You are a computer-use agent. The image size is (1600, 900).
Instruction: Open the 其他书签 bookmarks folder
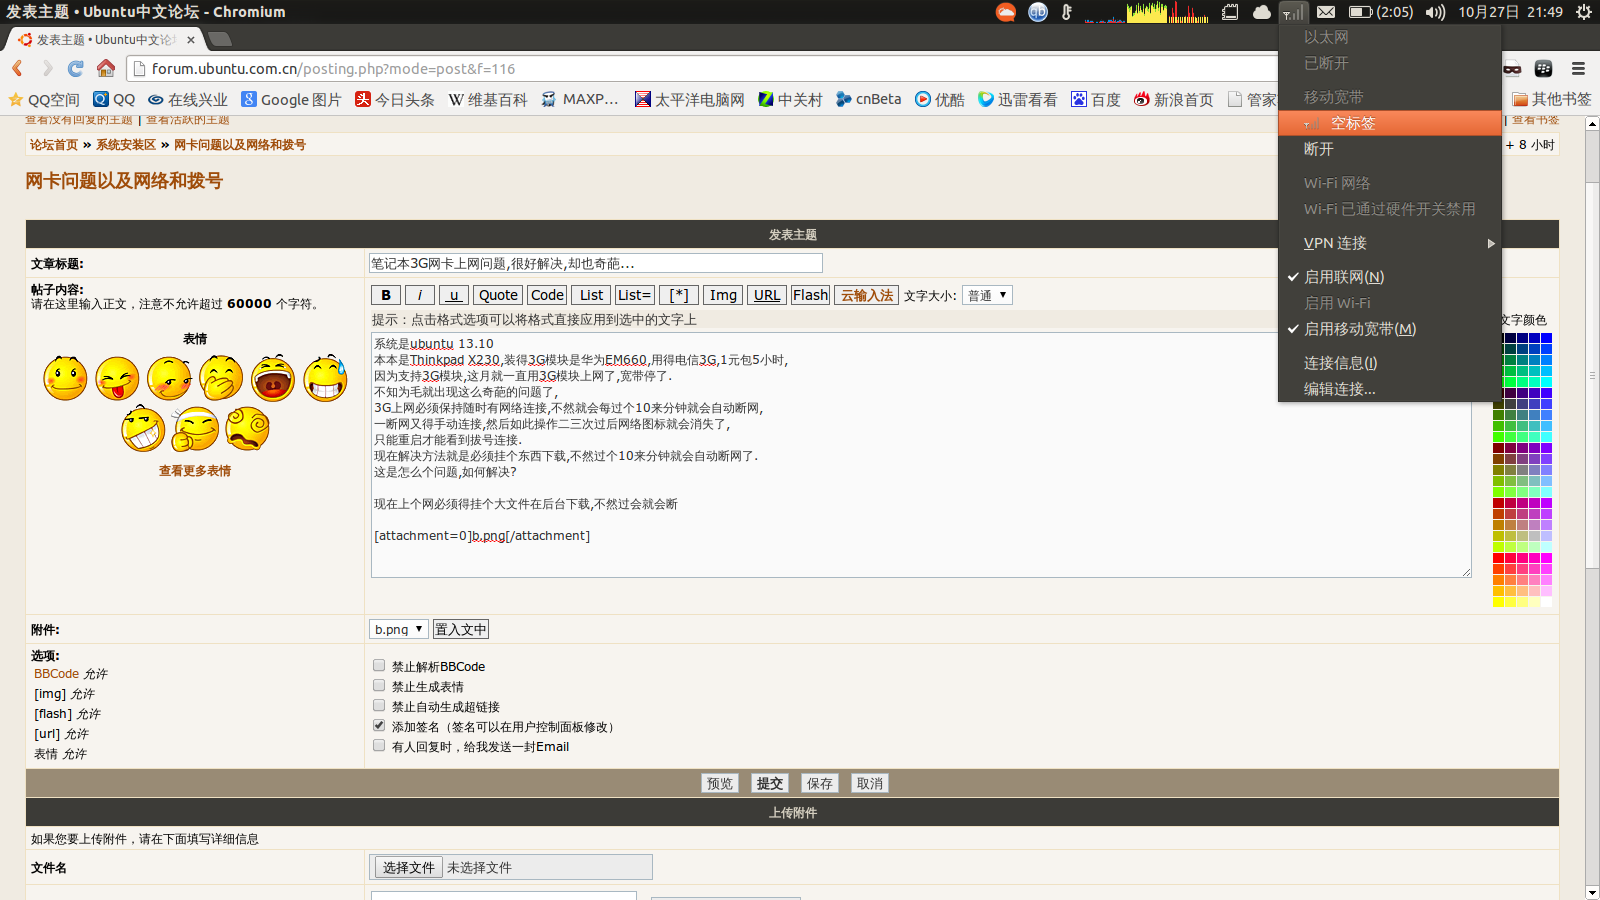click(1552, 99)
